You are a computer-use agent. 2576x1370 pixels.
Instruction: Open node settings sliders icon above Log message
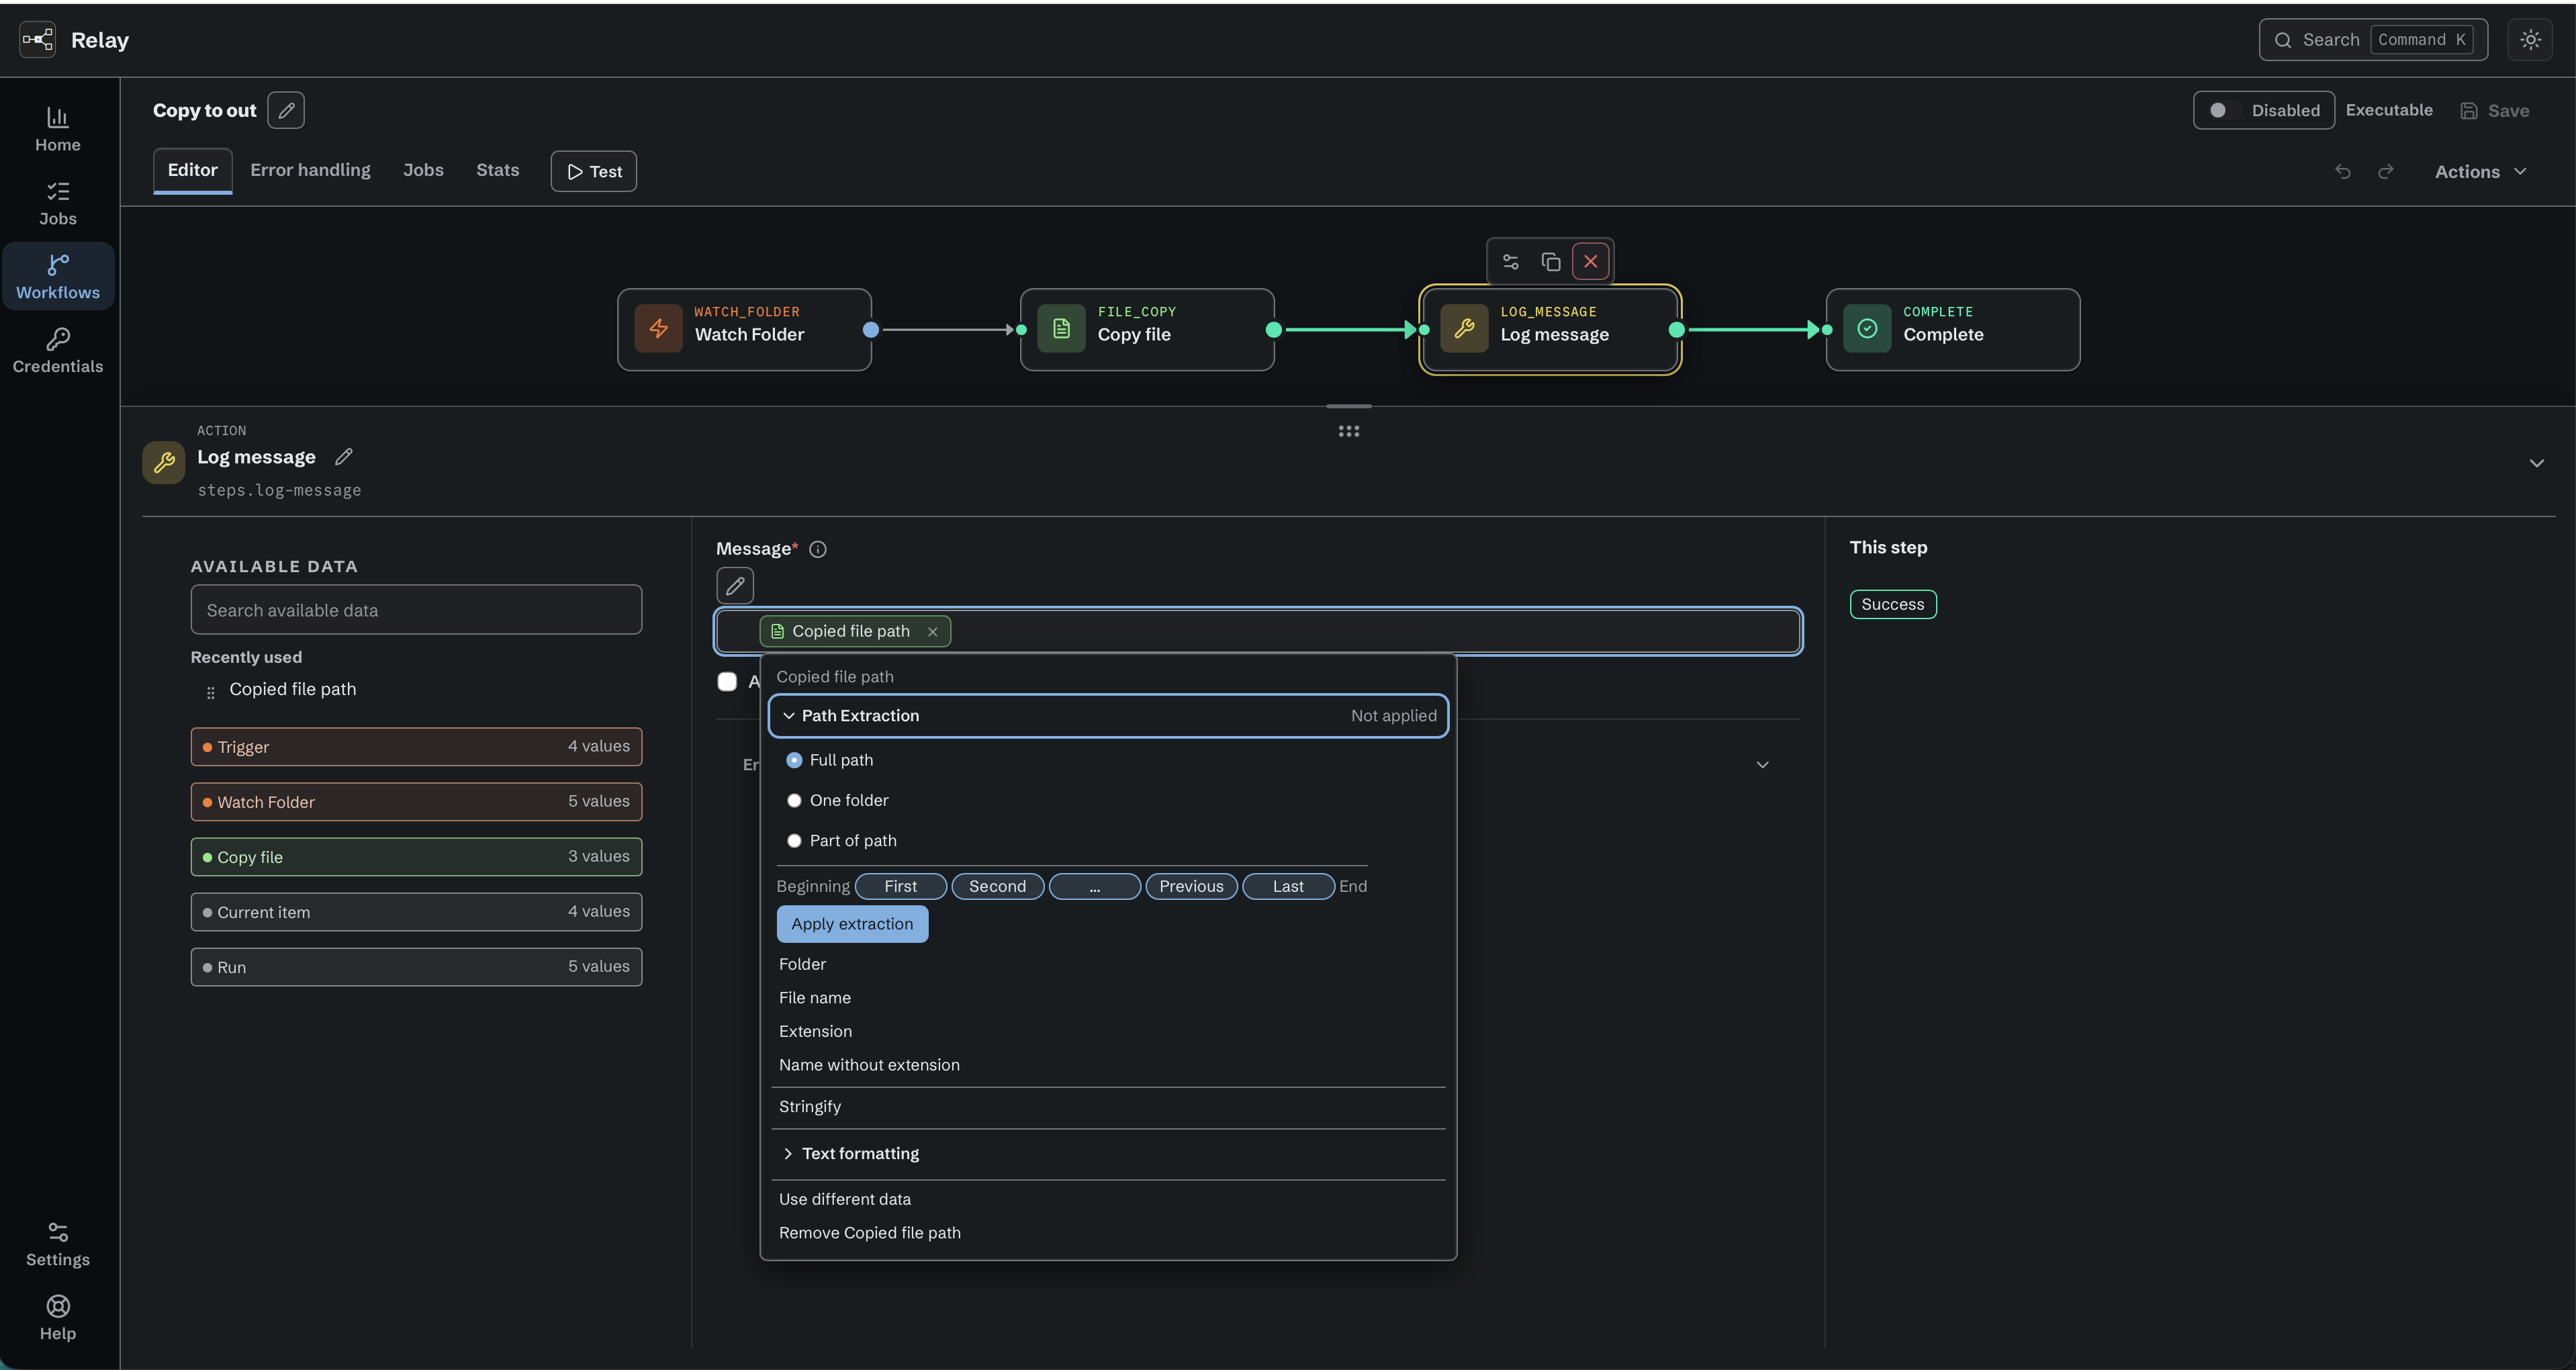click(x=1511, y=262)
